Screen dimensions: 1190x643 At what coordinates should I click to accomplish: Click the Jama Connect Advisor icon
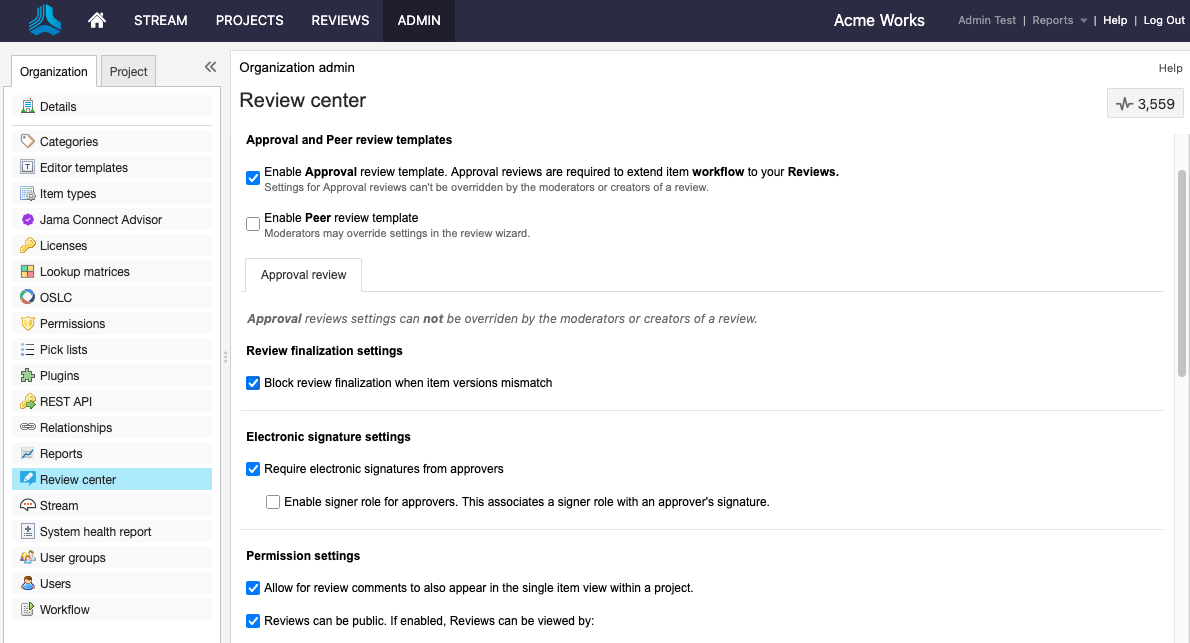pyautogui.click(x=27, y=219)
